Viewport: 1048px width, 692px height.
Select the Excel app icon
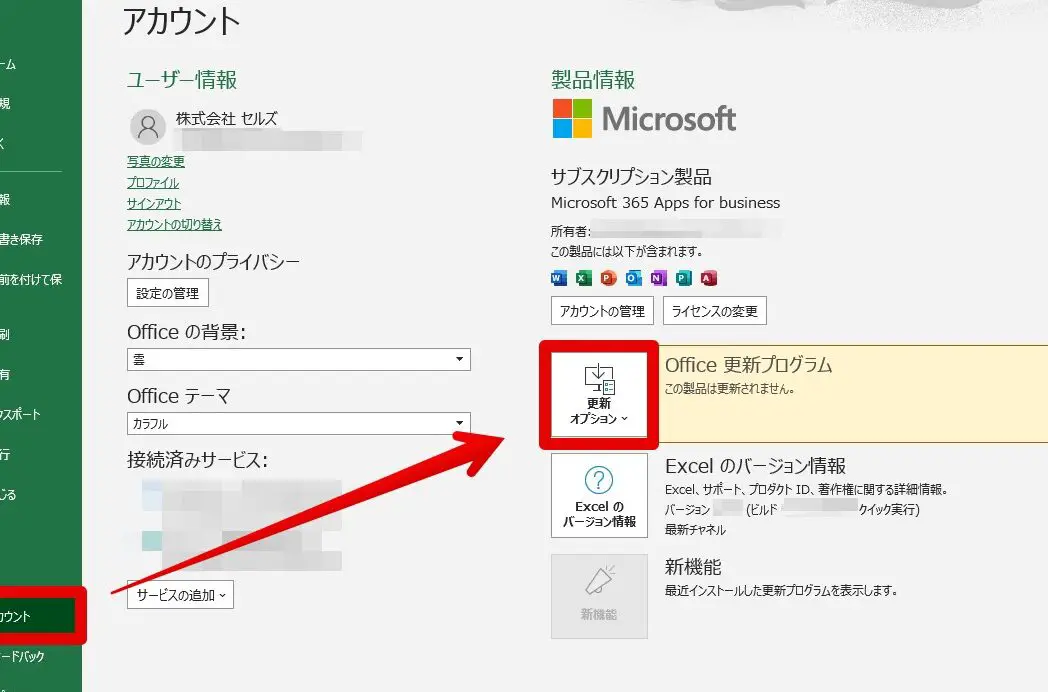pyautogui.click(x=584, y=278)
